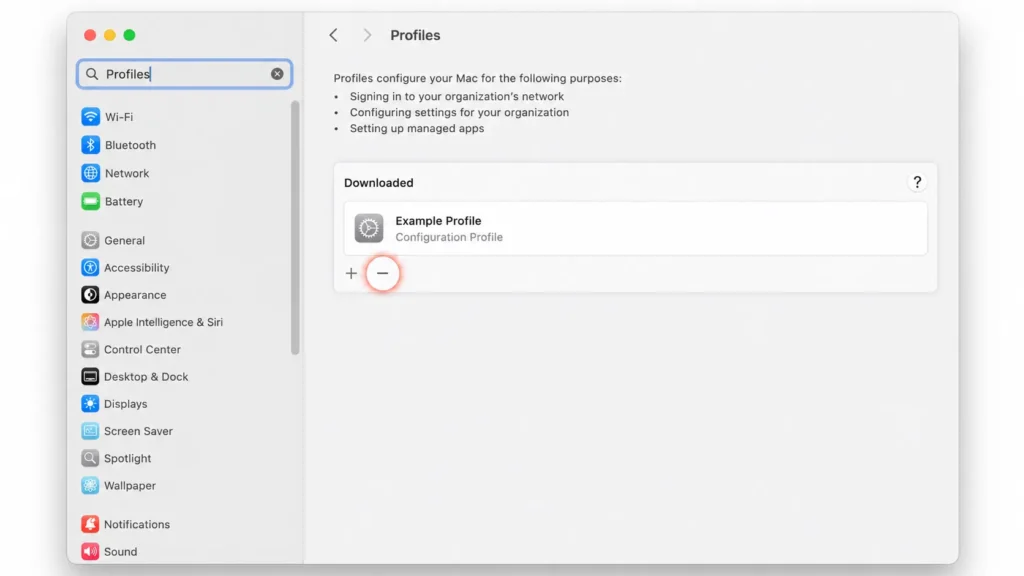Click the "Downloaded" section heading

pos(379,183)
